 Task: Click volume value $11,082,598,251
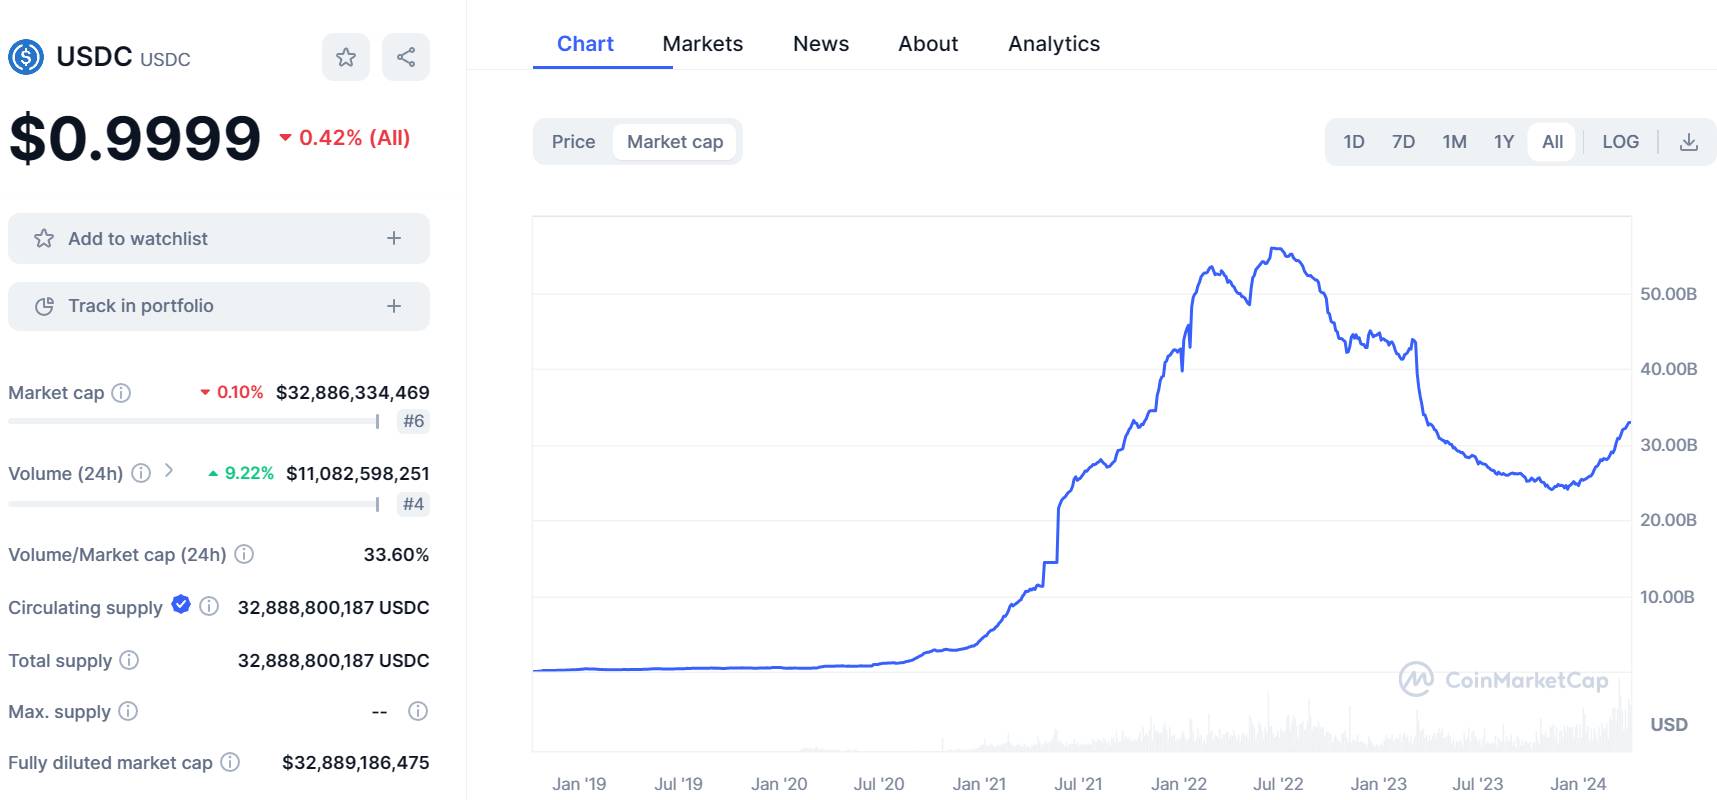[358, 473]
